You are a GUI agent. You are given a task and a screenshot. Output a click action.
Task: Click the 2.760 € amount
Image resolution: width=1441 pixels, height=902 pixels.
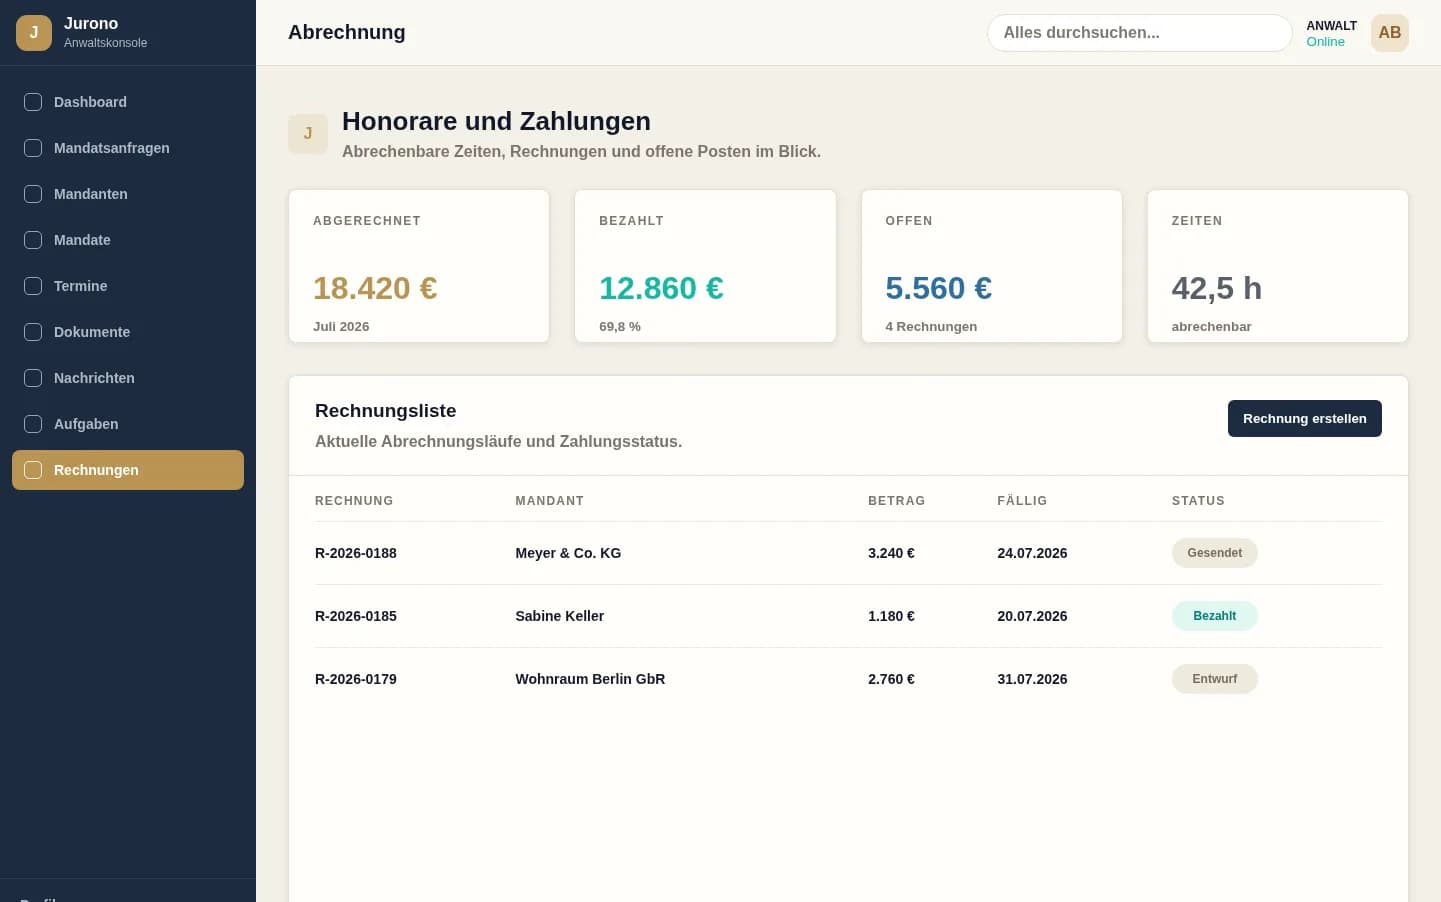pyautogui.click(x=891, y=679)
